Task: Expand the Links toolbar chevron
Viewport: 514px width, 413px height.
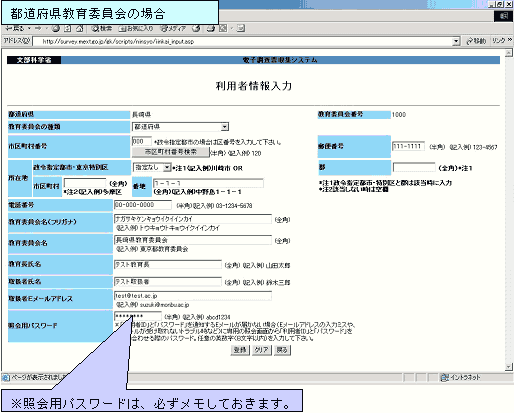Action: tap(510, 40)
